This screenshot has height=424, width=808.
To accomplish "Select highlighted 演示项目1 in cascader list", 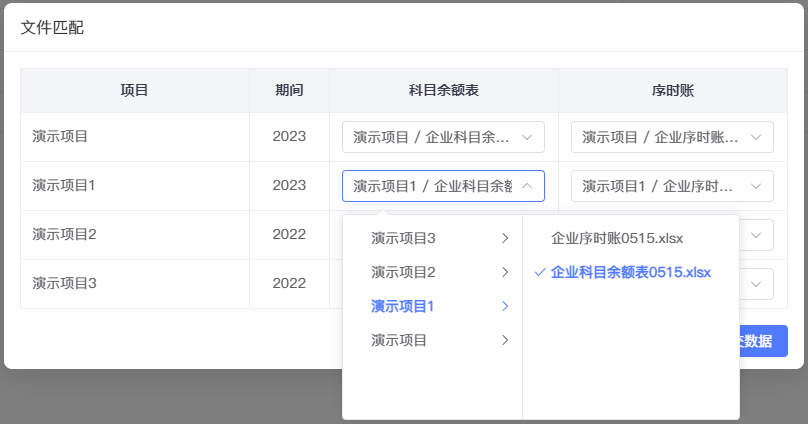I will tap(432, 306).
